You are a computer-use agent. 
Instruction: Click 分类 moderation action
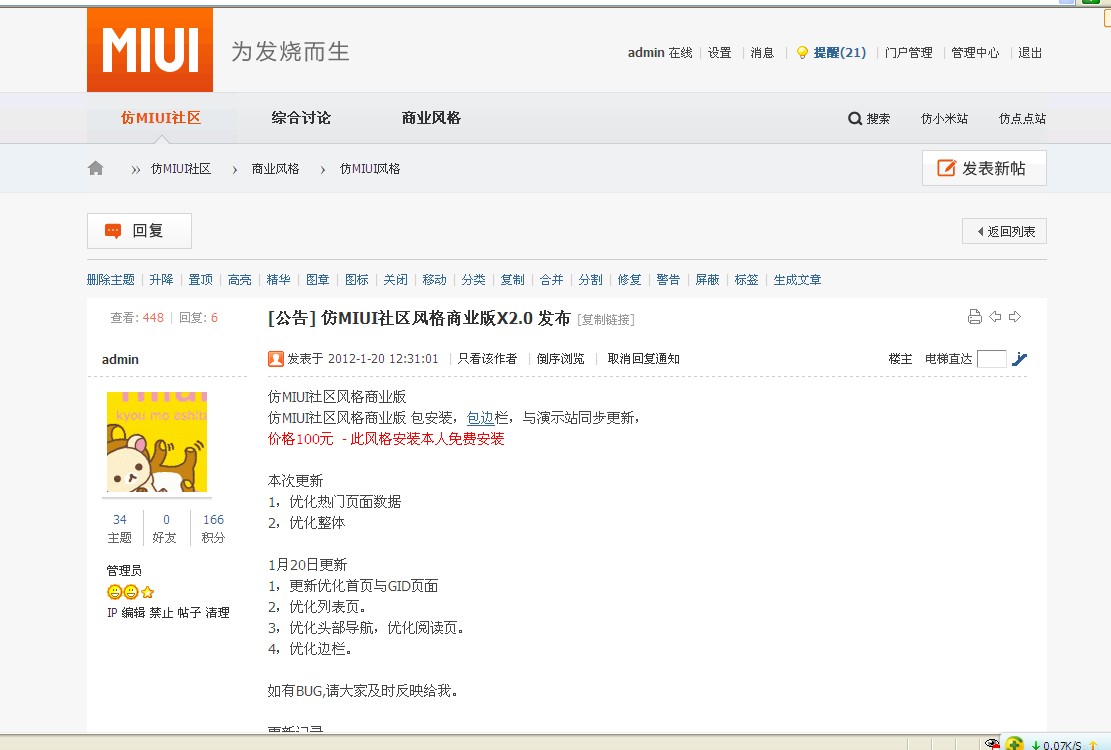[473, 280]
